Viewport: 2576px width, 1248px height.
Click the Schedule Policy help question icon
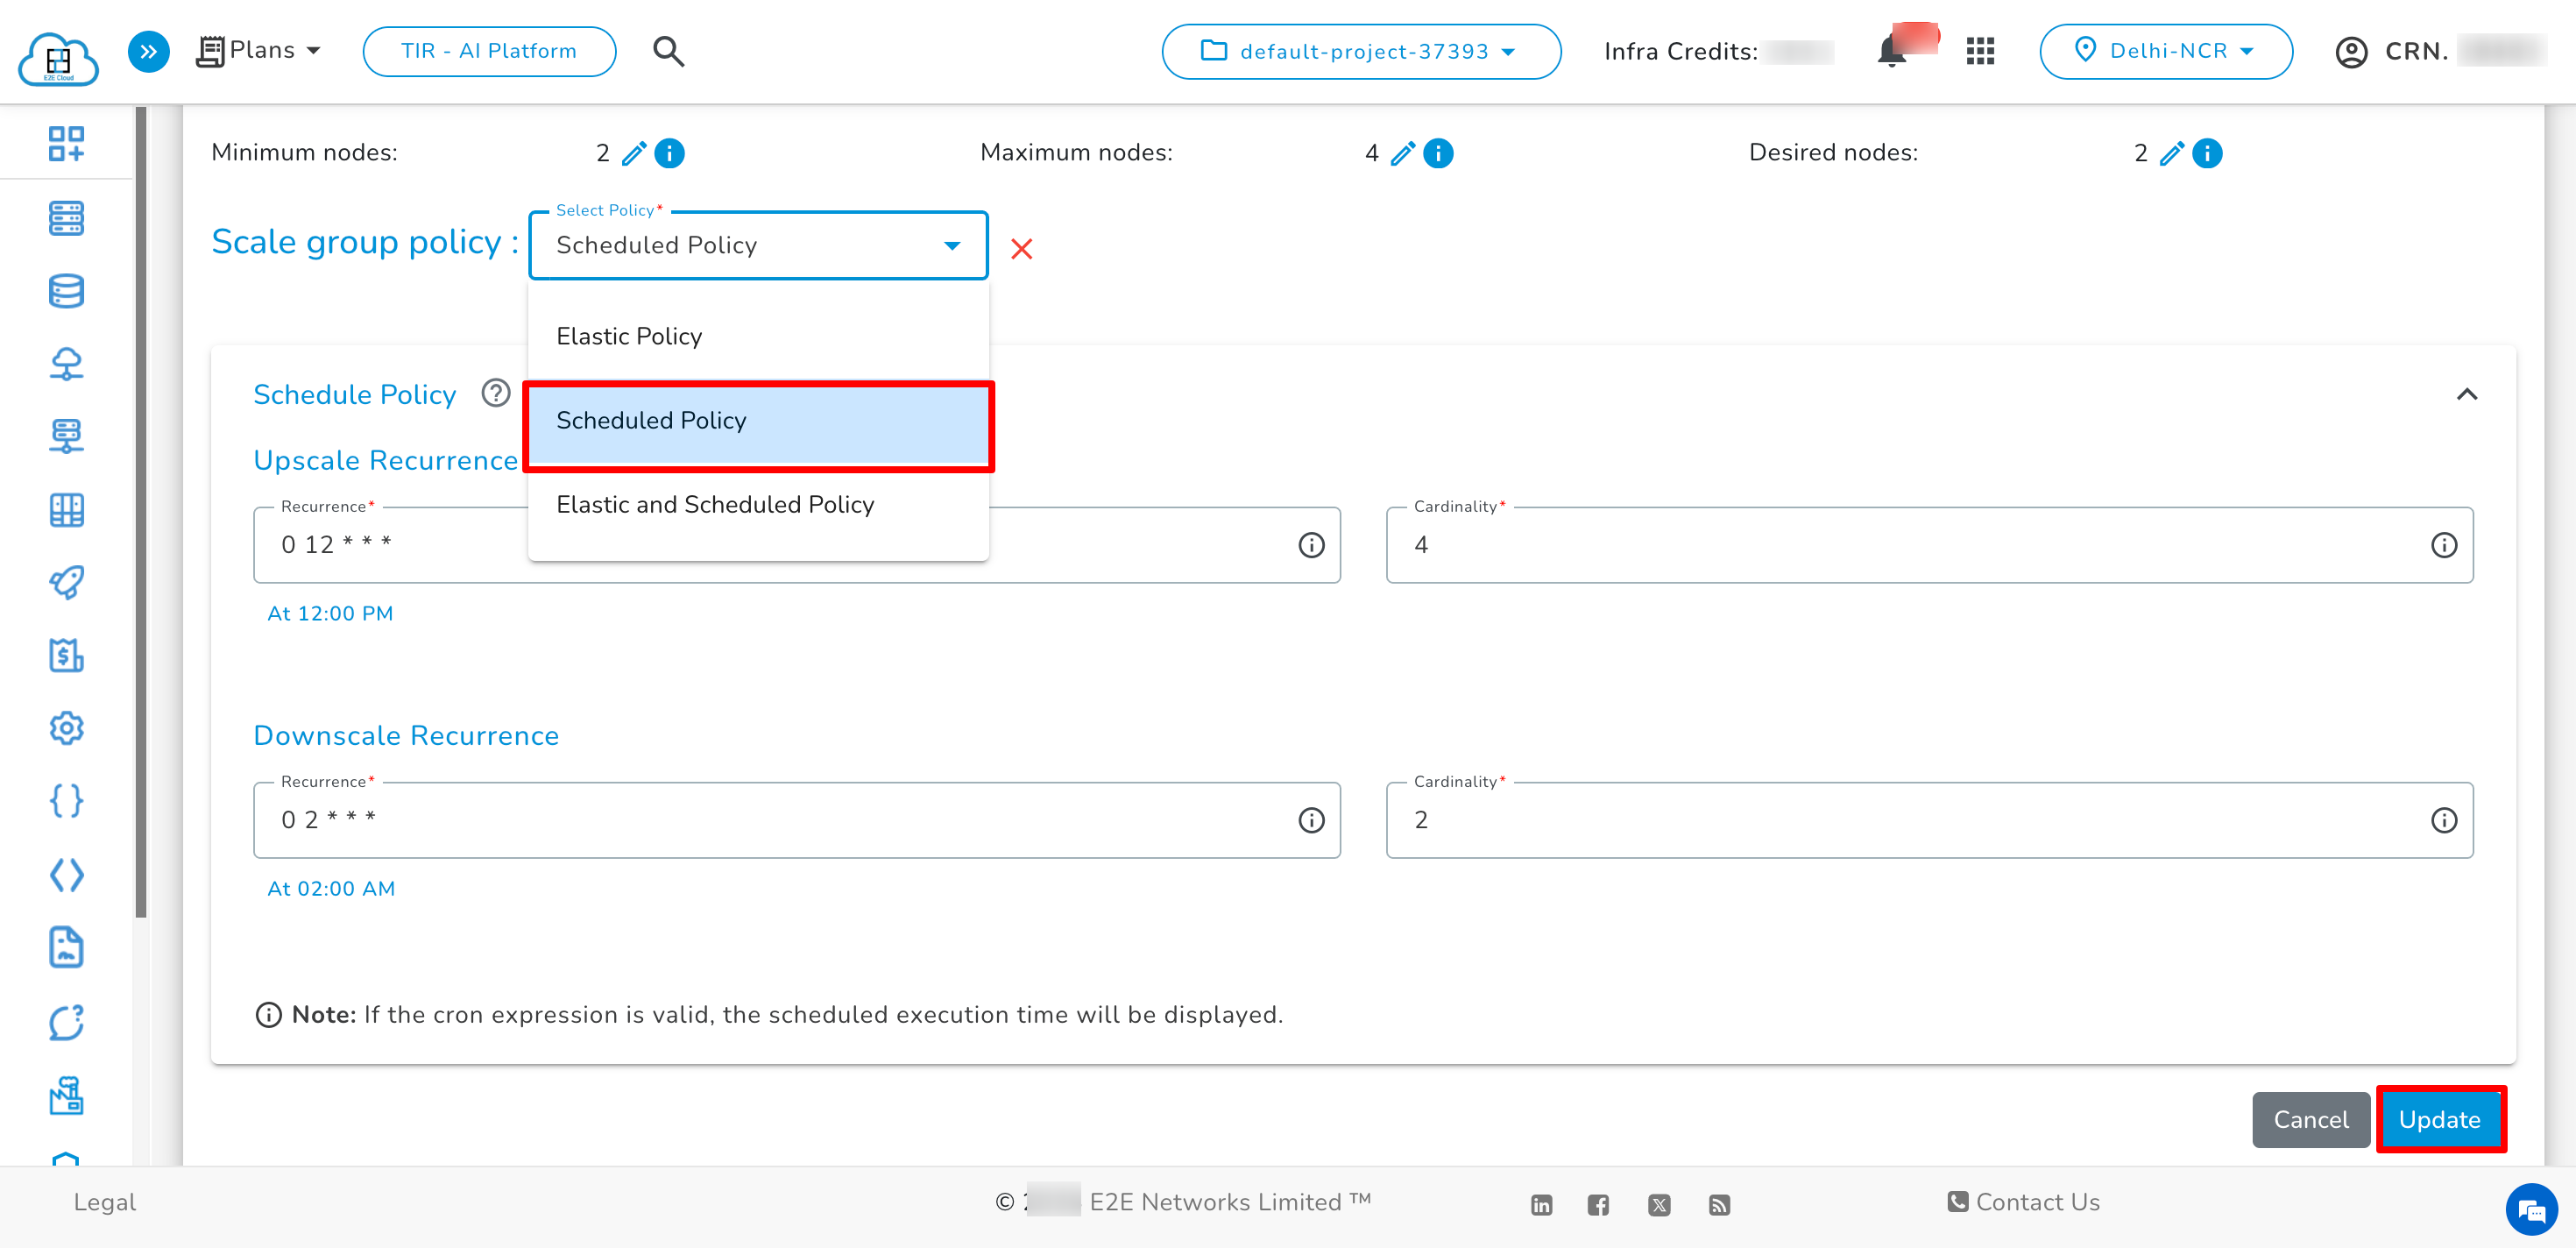495,393
